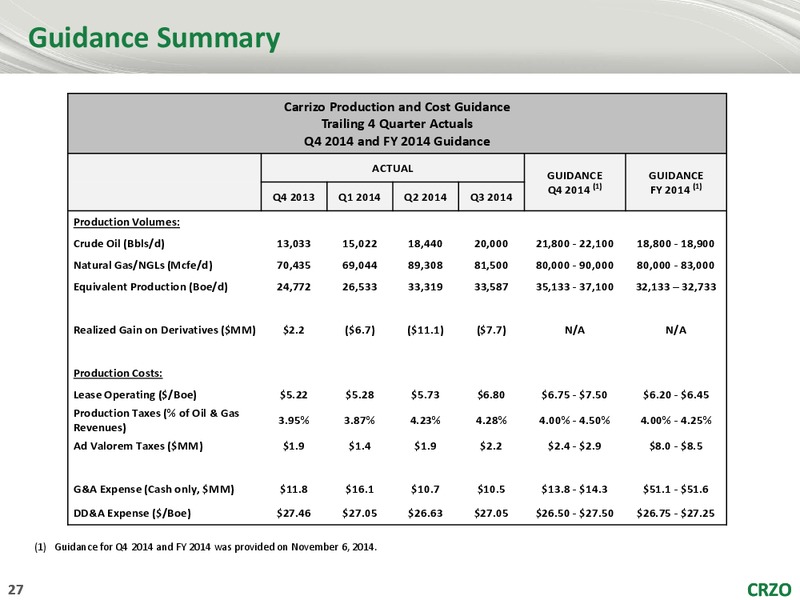The image size is (800, 600).
Task: Select lease operating value $5.22
Action: point(294,394)
